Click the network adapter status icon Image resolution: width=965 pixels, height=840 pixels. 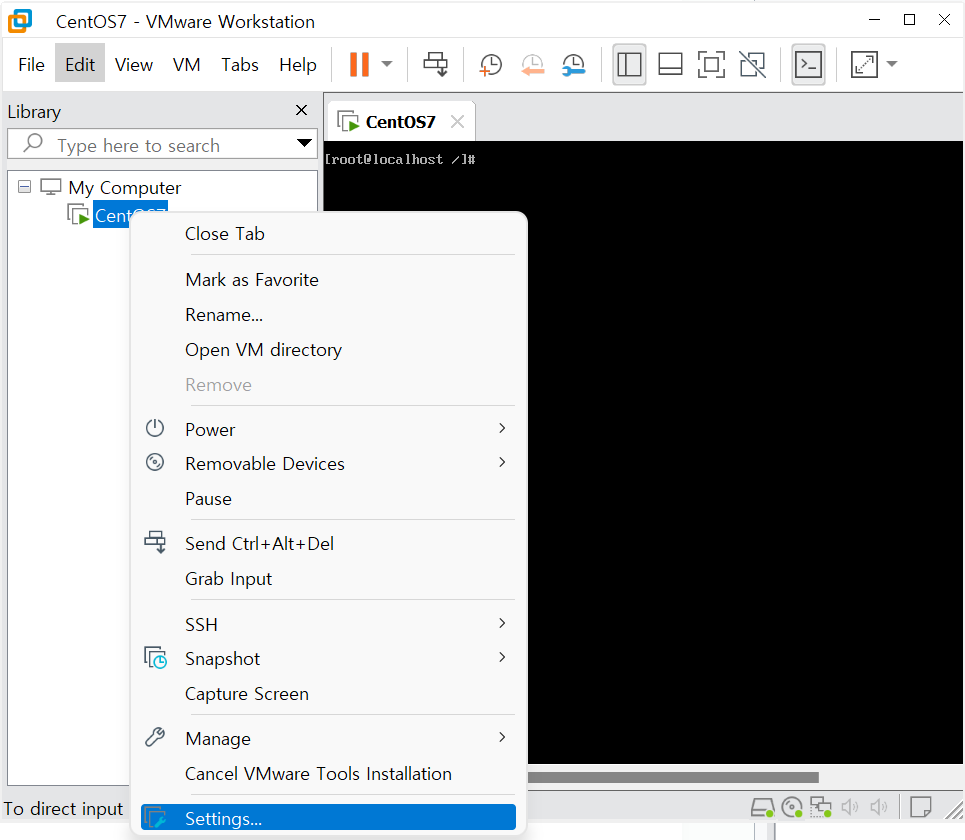[x=820, y=807]
